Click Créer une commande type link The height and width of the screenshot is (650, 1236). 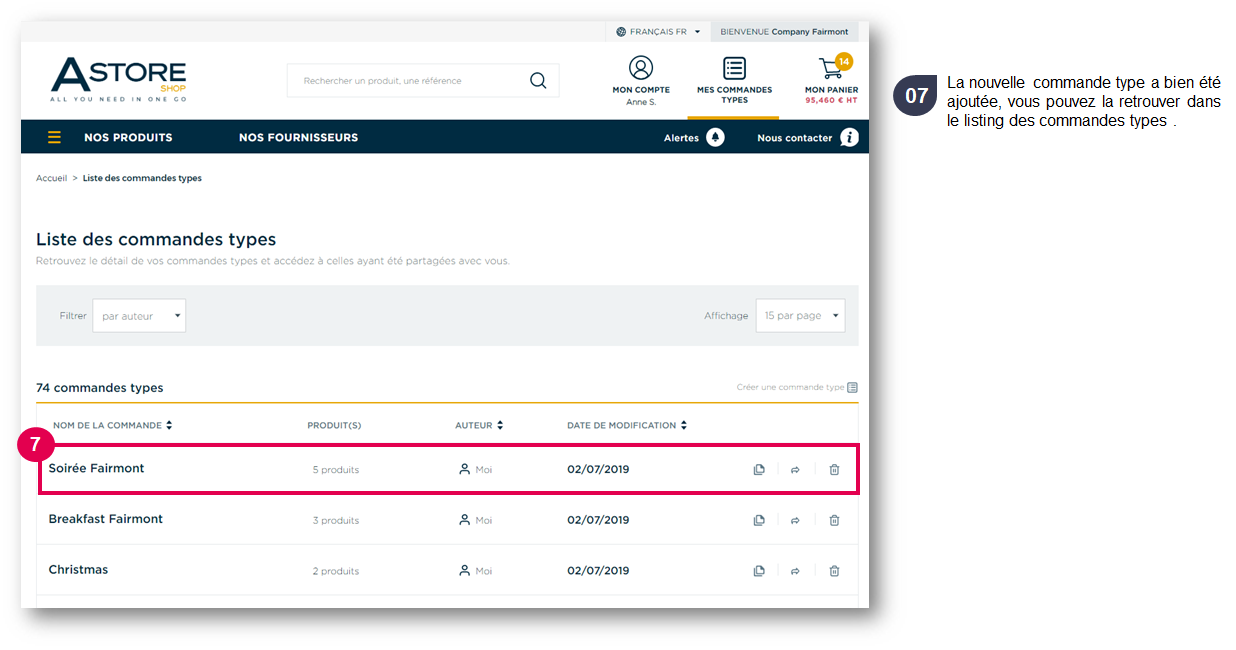click(797, 387)
